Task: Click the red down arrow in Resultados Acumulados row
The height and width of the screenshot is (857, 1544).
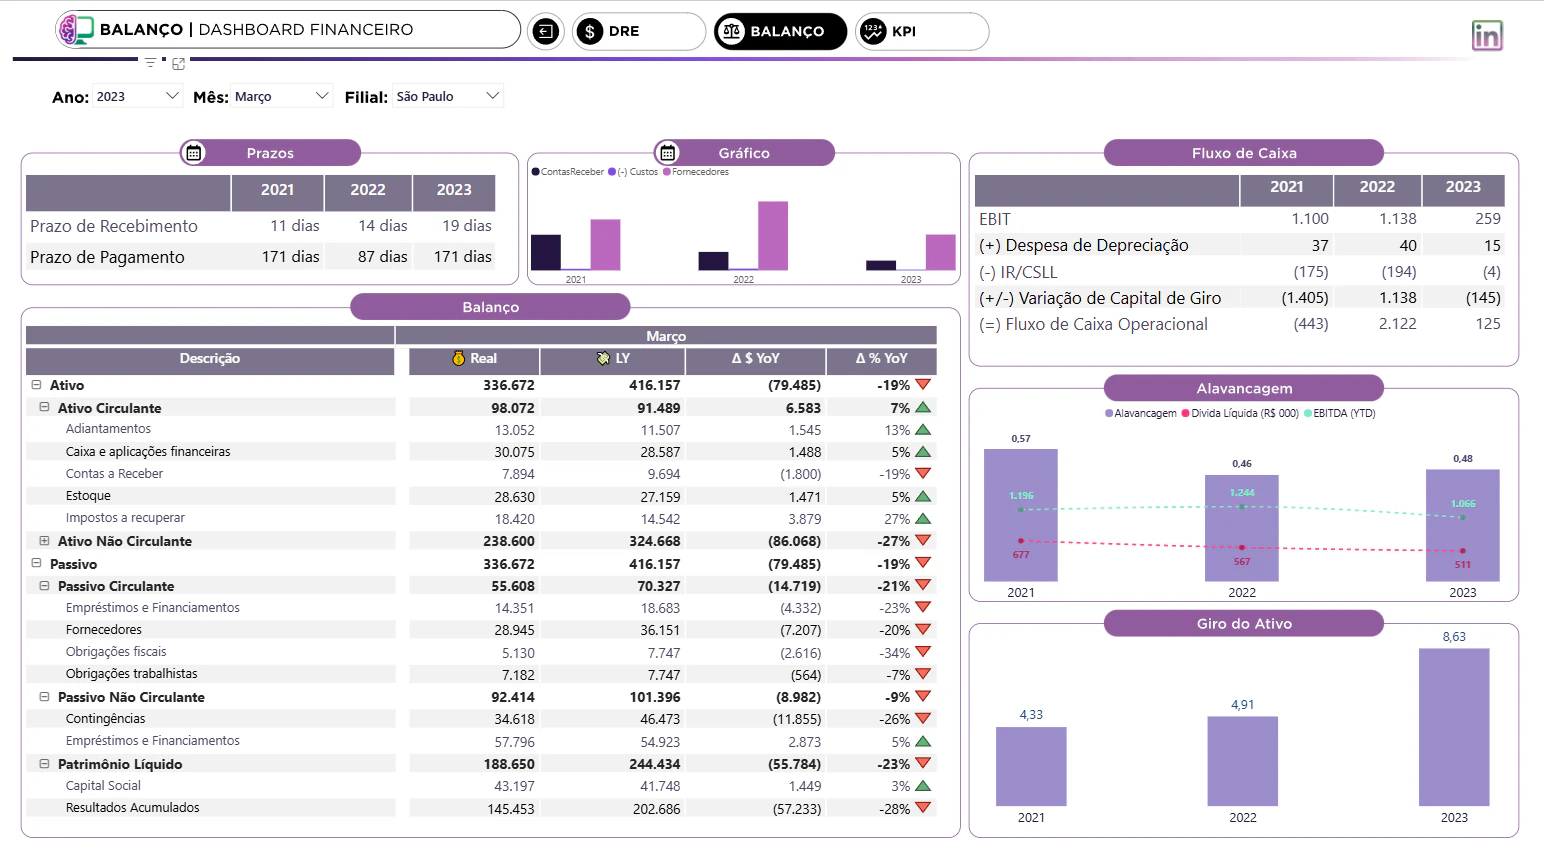Action: (923, 808)
